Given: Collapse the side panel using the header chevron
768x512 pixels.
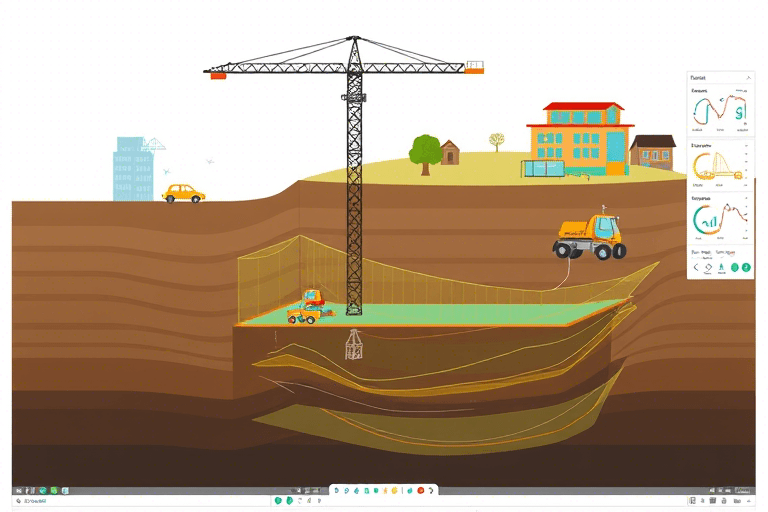Looking at the screenshot, I should click(747, 77).
